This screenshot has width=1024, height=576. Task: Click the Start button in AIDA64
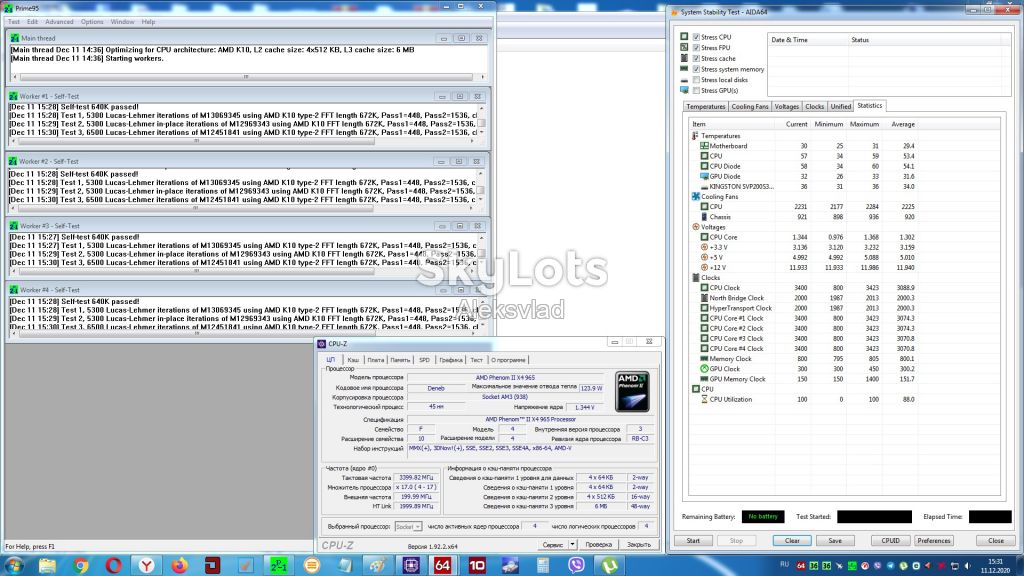pos(693,541)
